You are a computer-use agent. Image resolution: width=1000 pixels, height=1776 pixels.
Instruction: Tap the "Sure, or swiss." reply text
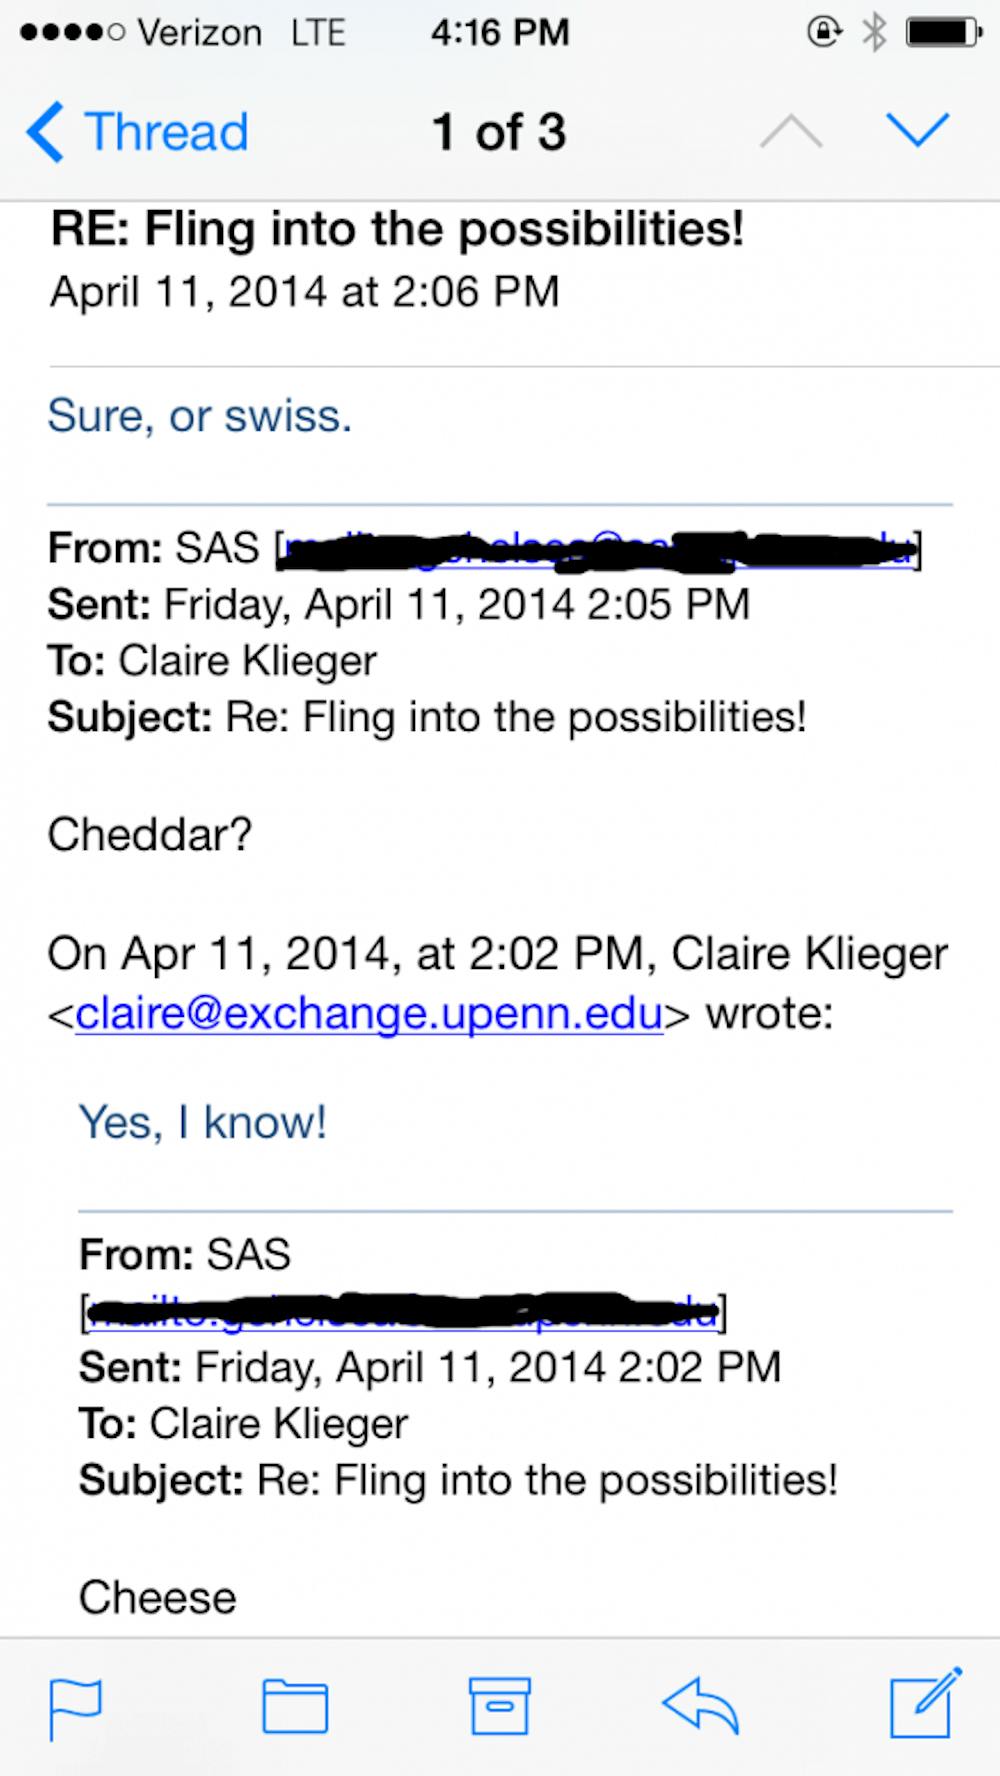pos(200,416)
